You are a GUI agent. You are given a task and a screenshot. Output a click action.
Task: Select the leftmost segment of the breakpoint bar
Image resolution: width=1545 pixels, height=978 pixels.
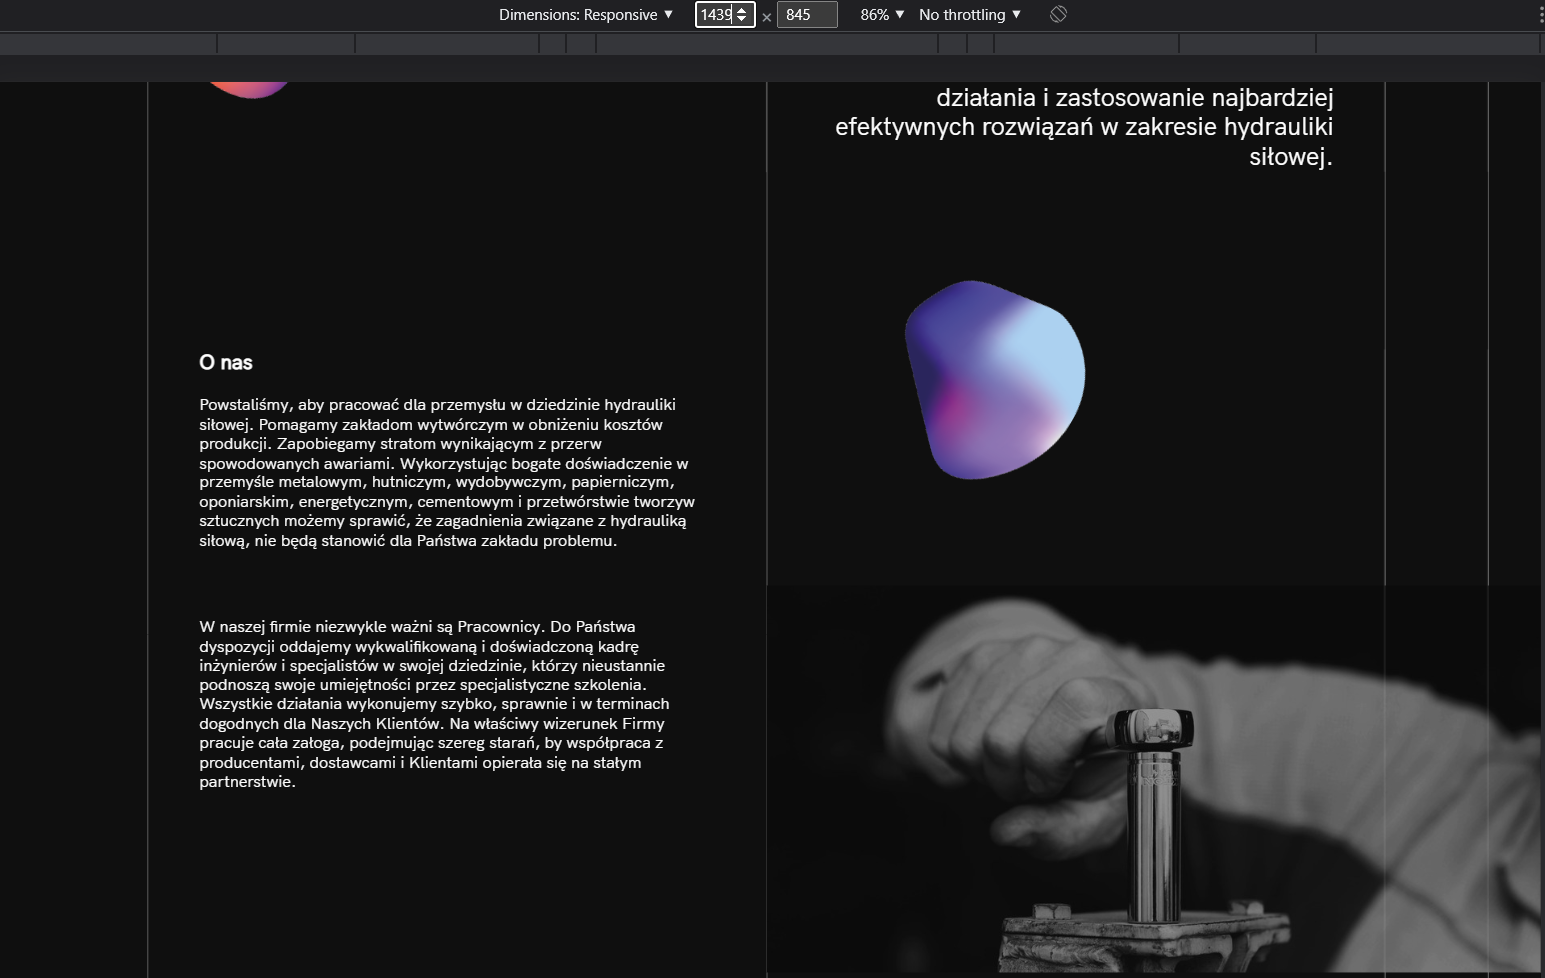click(108, 44)
